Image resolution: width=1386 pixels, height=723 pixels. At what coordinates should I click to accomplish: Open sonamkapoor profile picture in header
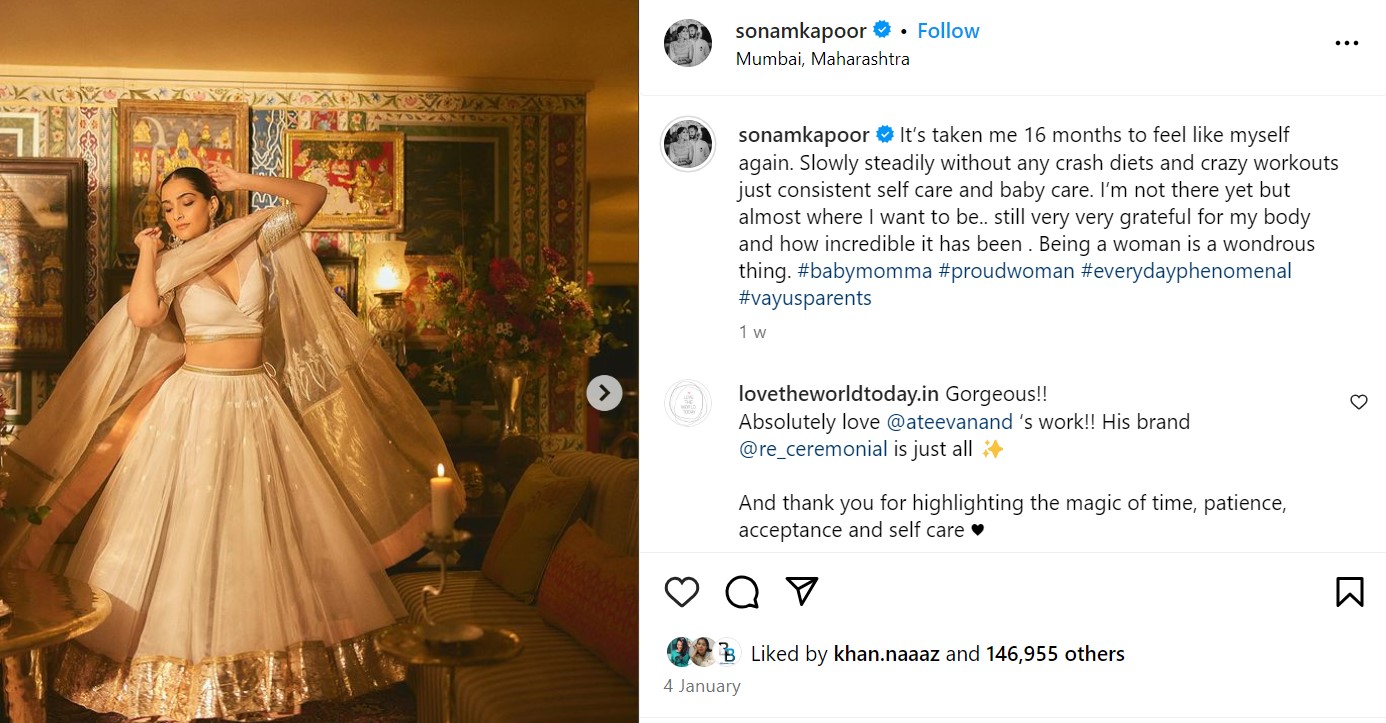coord(688,44)
